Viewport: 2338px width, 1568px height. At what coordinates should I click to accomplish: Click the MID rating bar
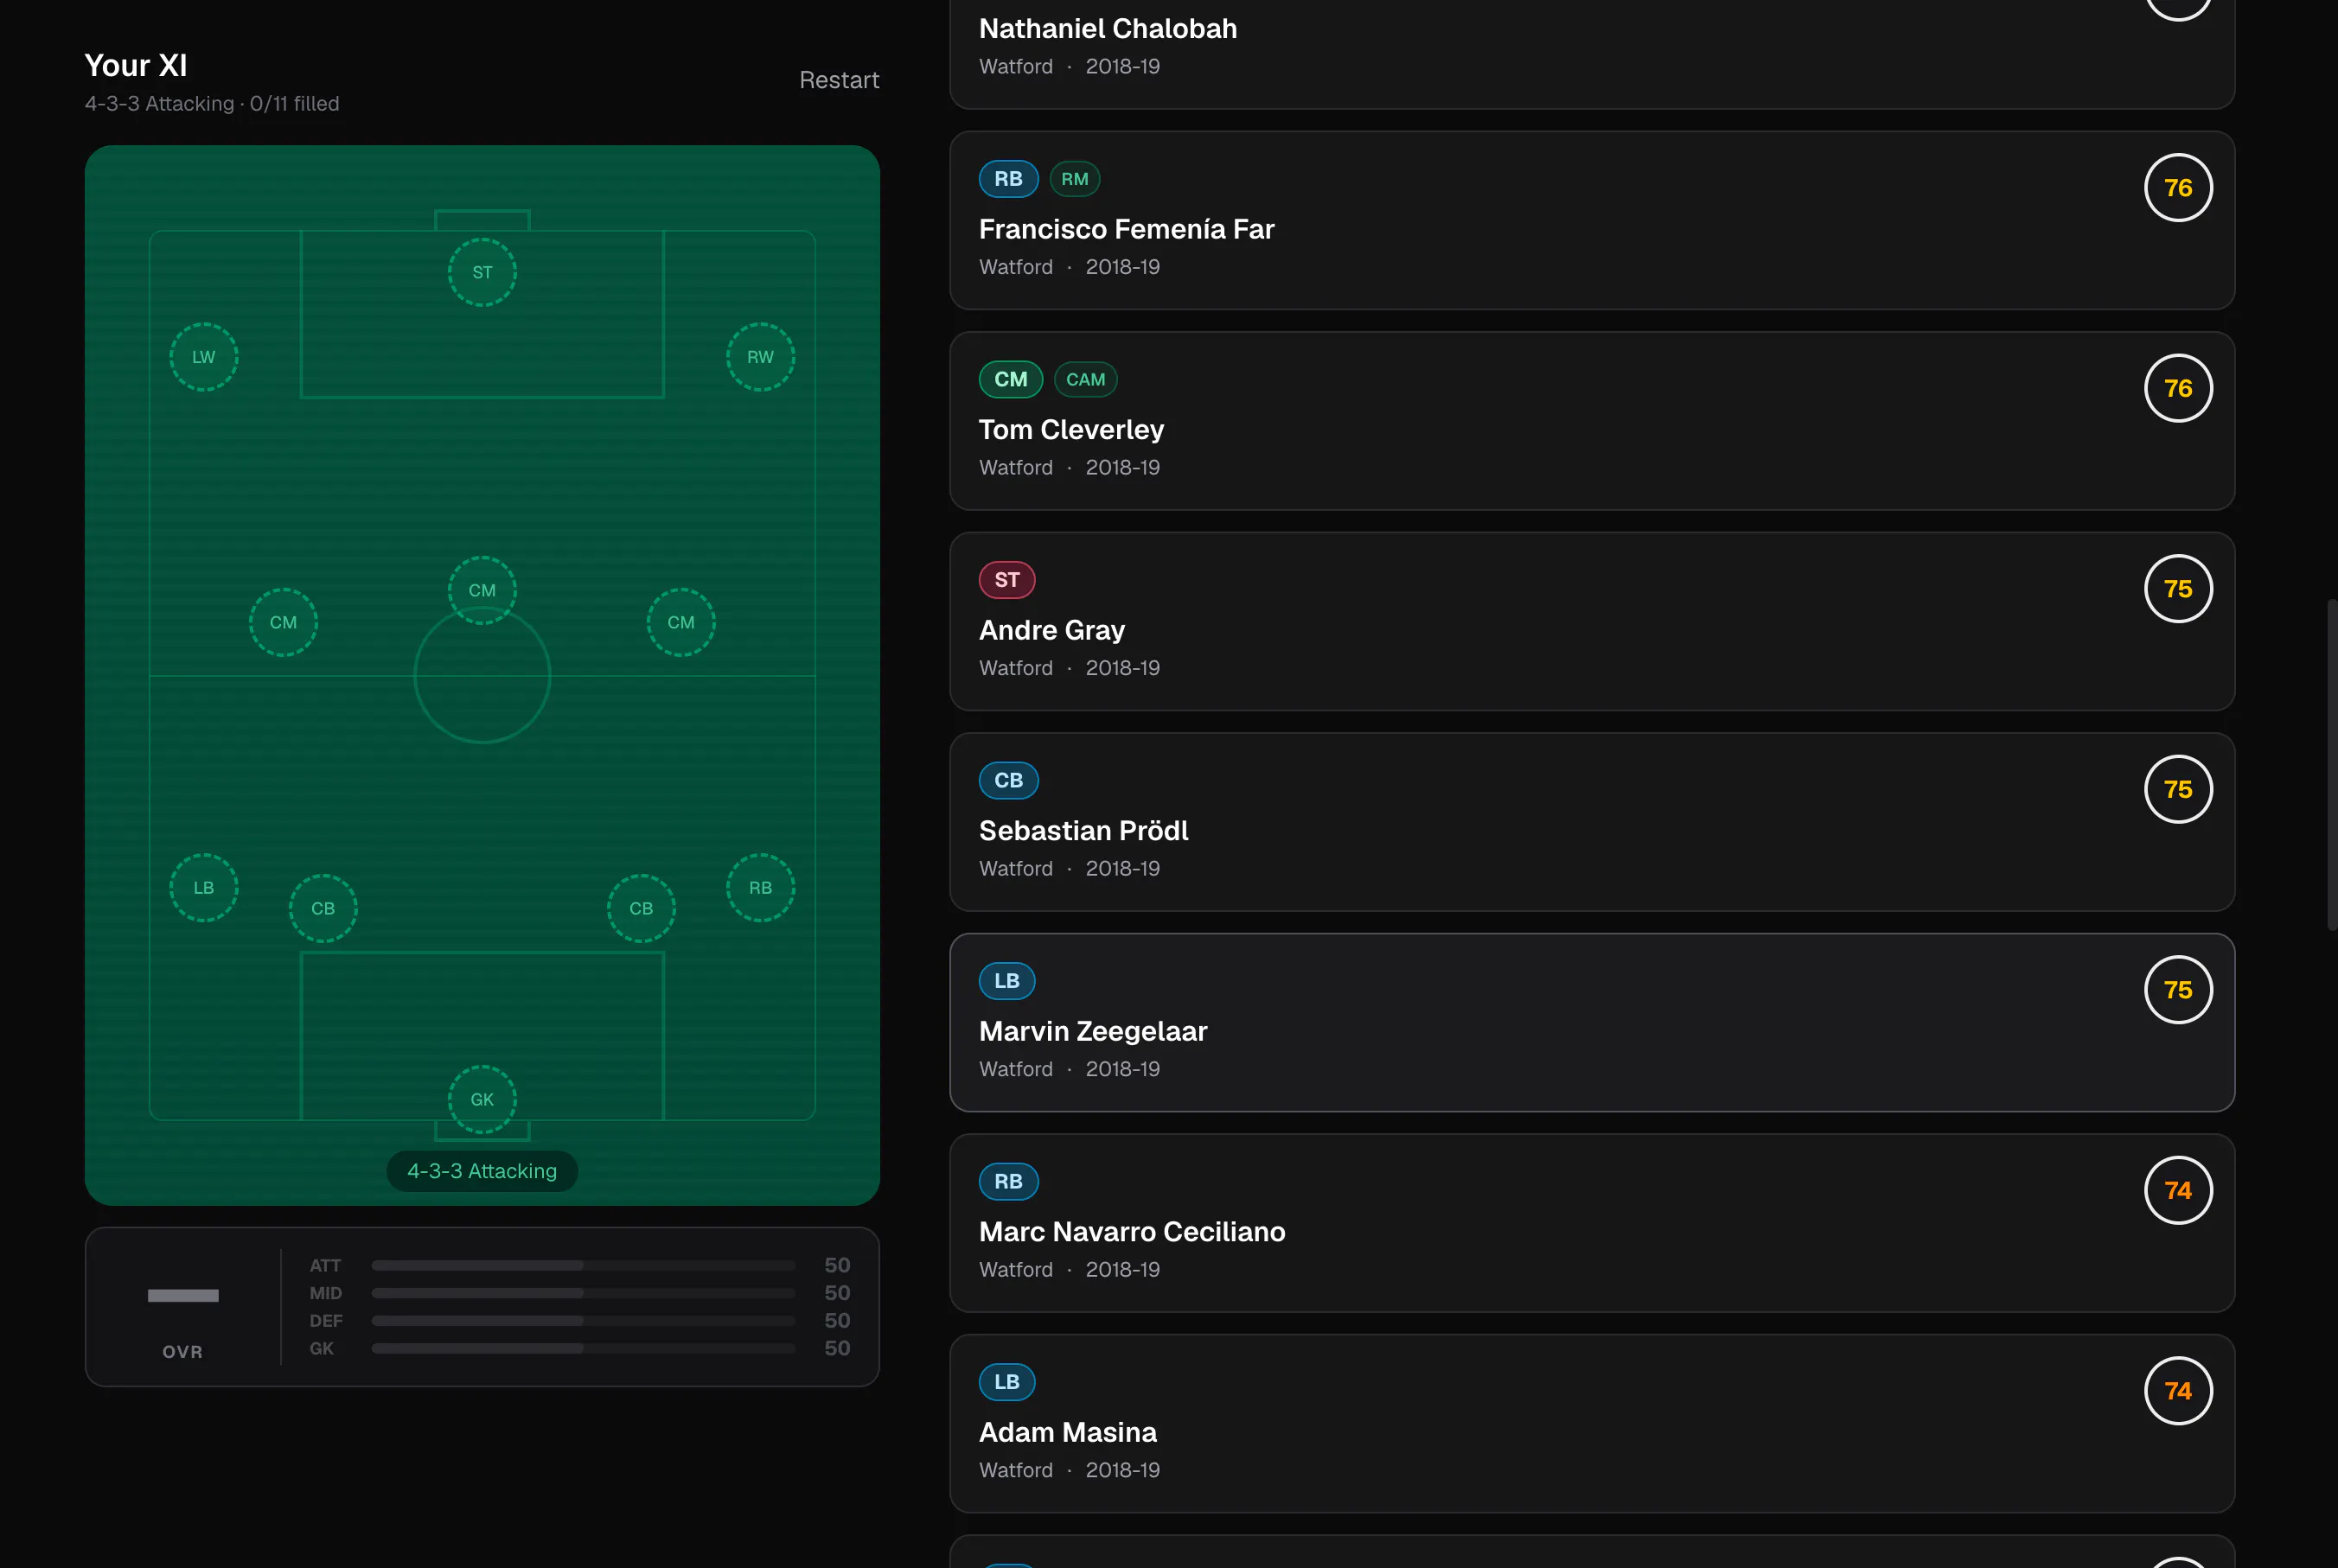pyautogui.click(x=583, y=1293)
